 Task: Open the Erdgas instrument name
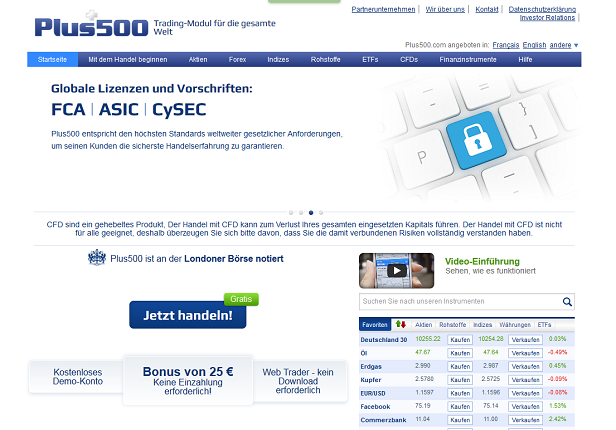tap(371, 366)
